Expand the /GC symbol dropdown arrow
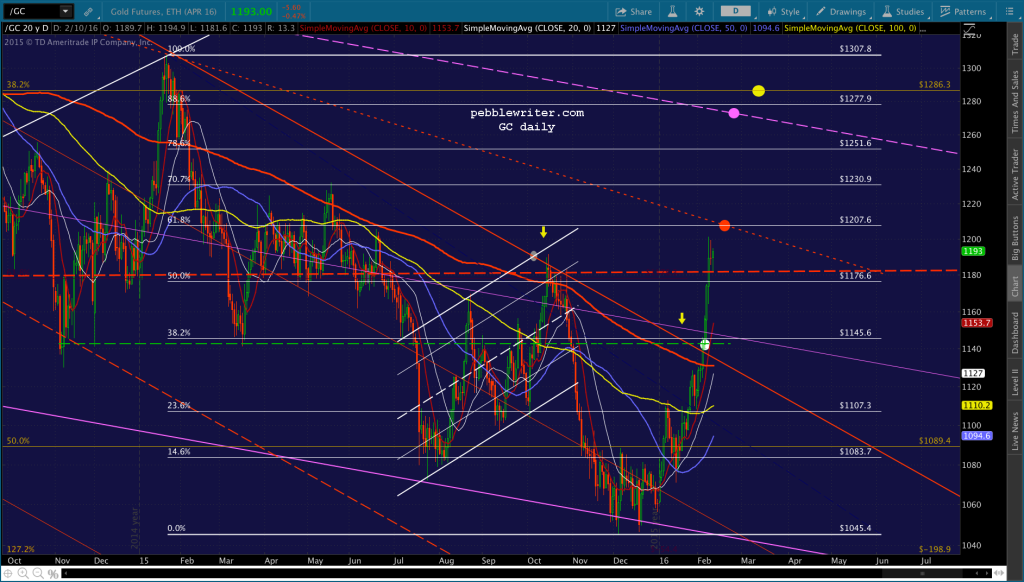The width and height of the screenshot is (1024, 582). pyautogui.click(x=65, y=11)
